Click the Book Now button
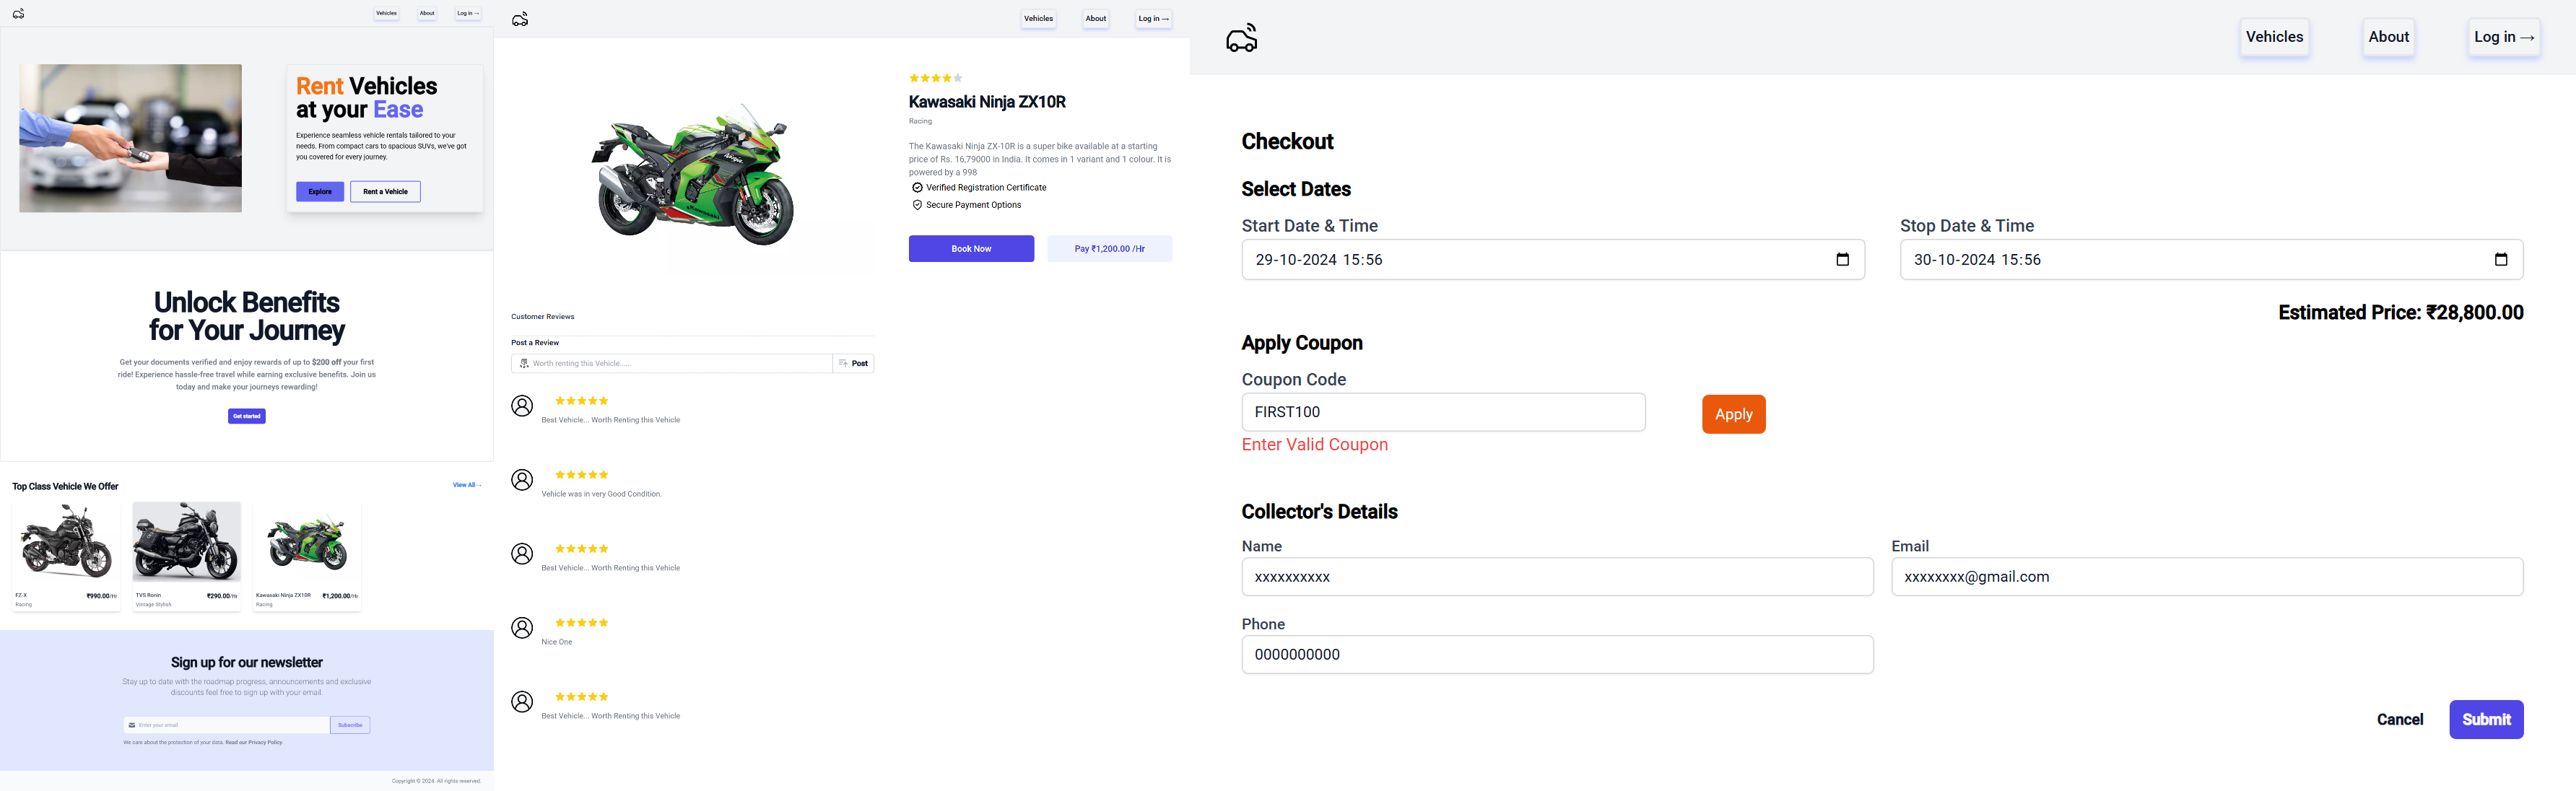Screen dimensions: 2576x791 coord(971,249)
